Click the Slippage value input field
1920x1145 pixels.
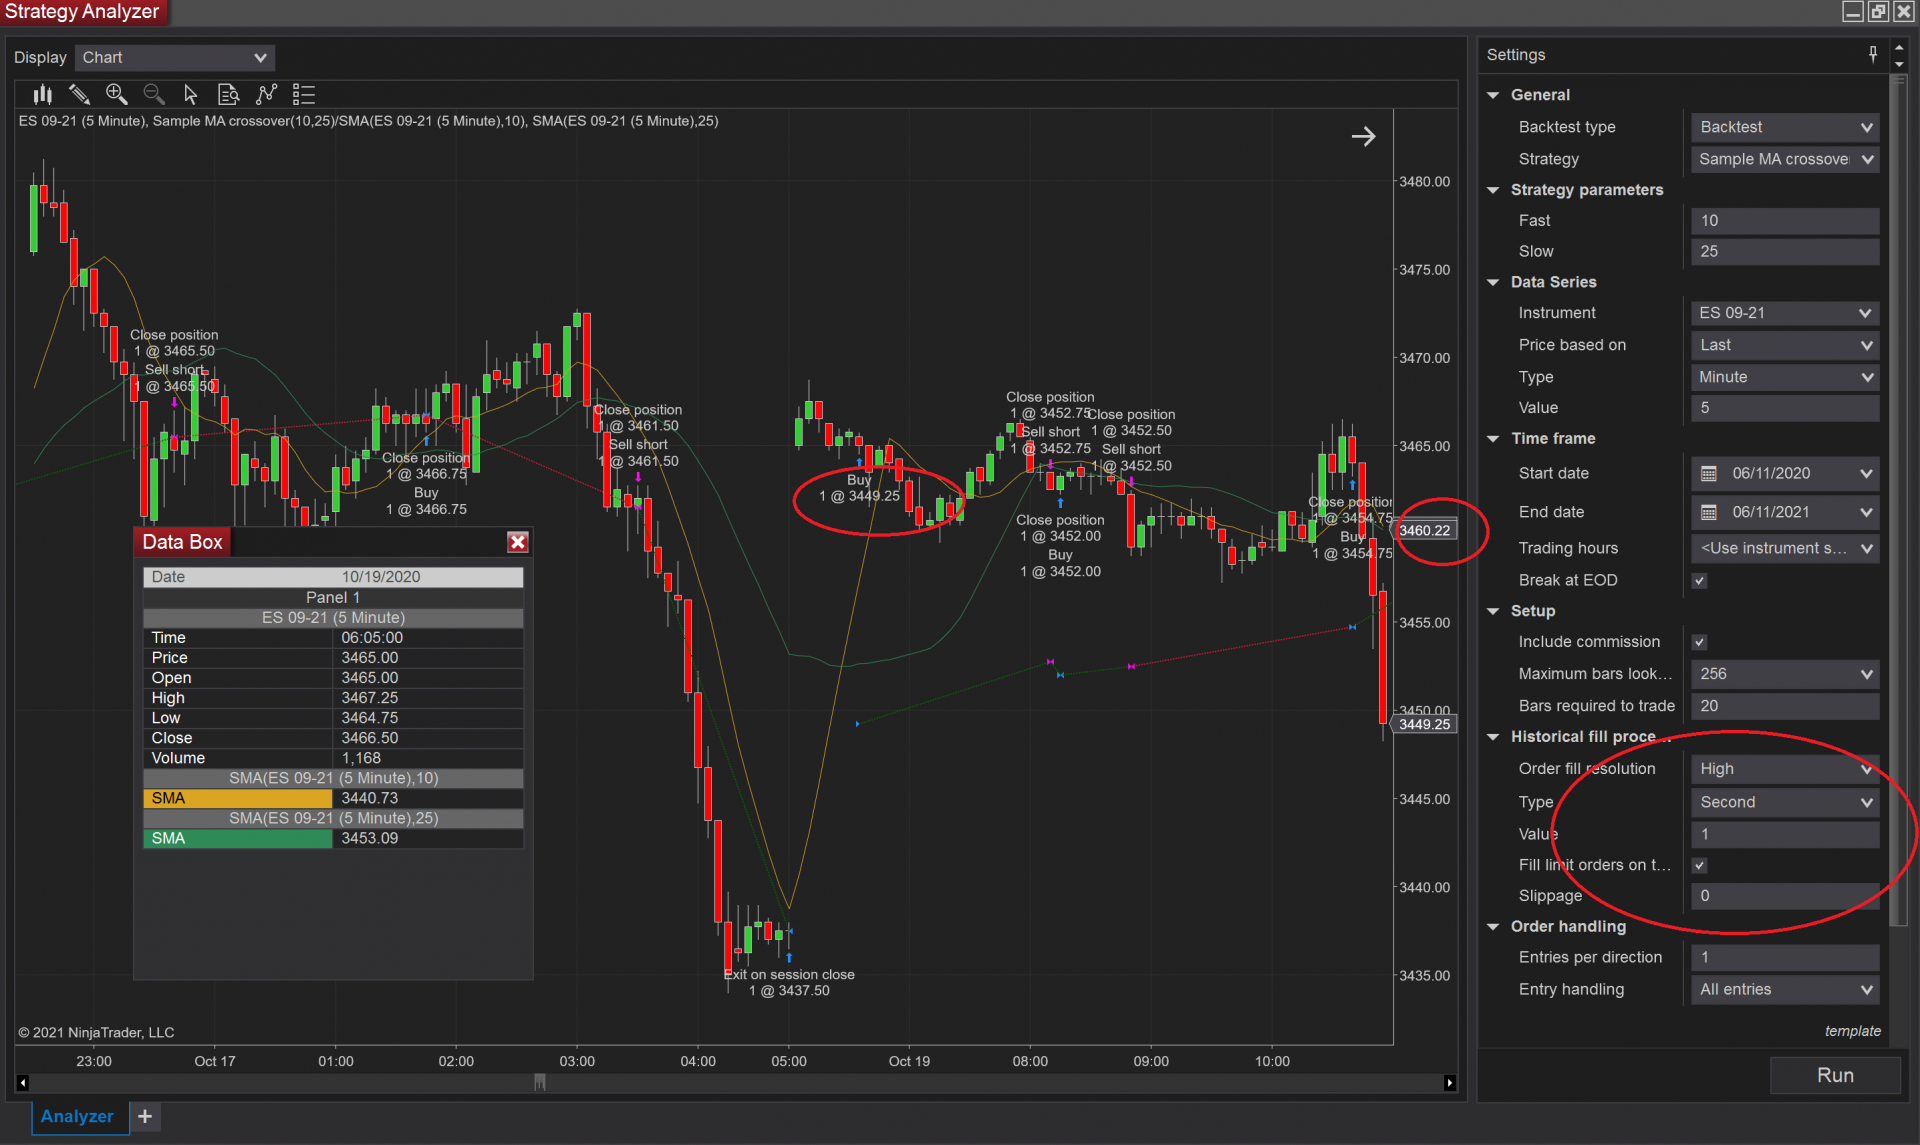pyautogui.click(x=1783, y=896)
